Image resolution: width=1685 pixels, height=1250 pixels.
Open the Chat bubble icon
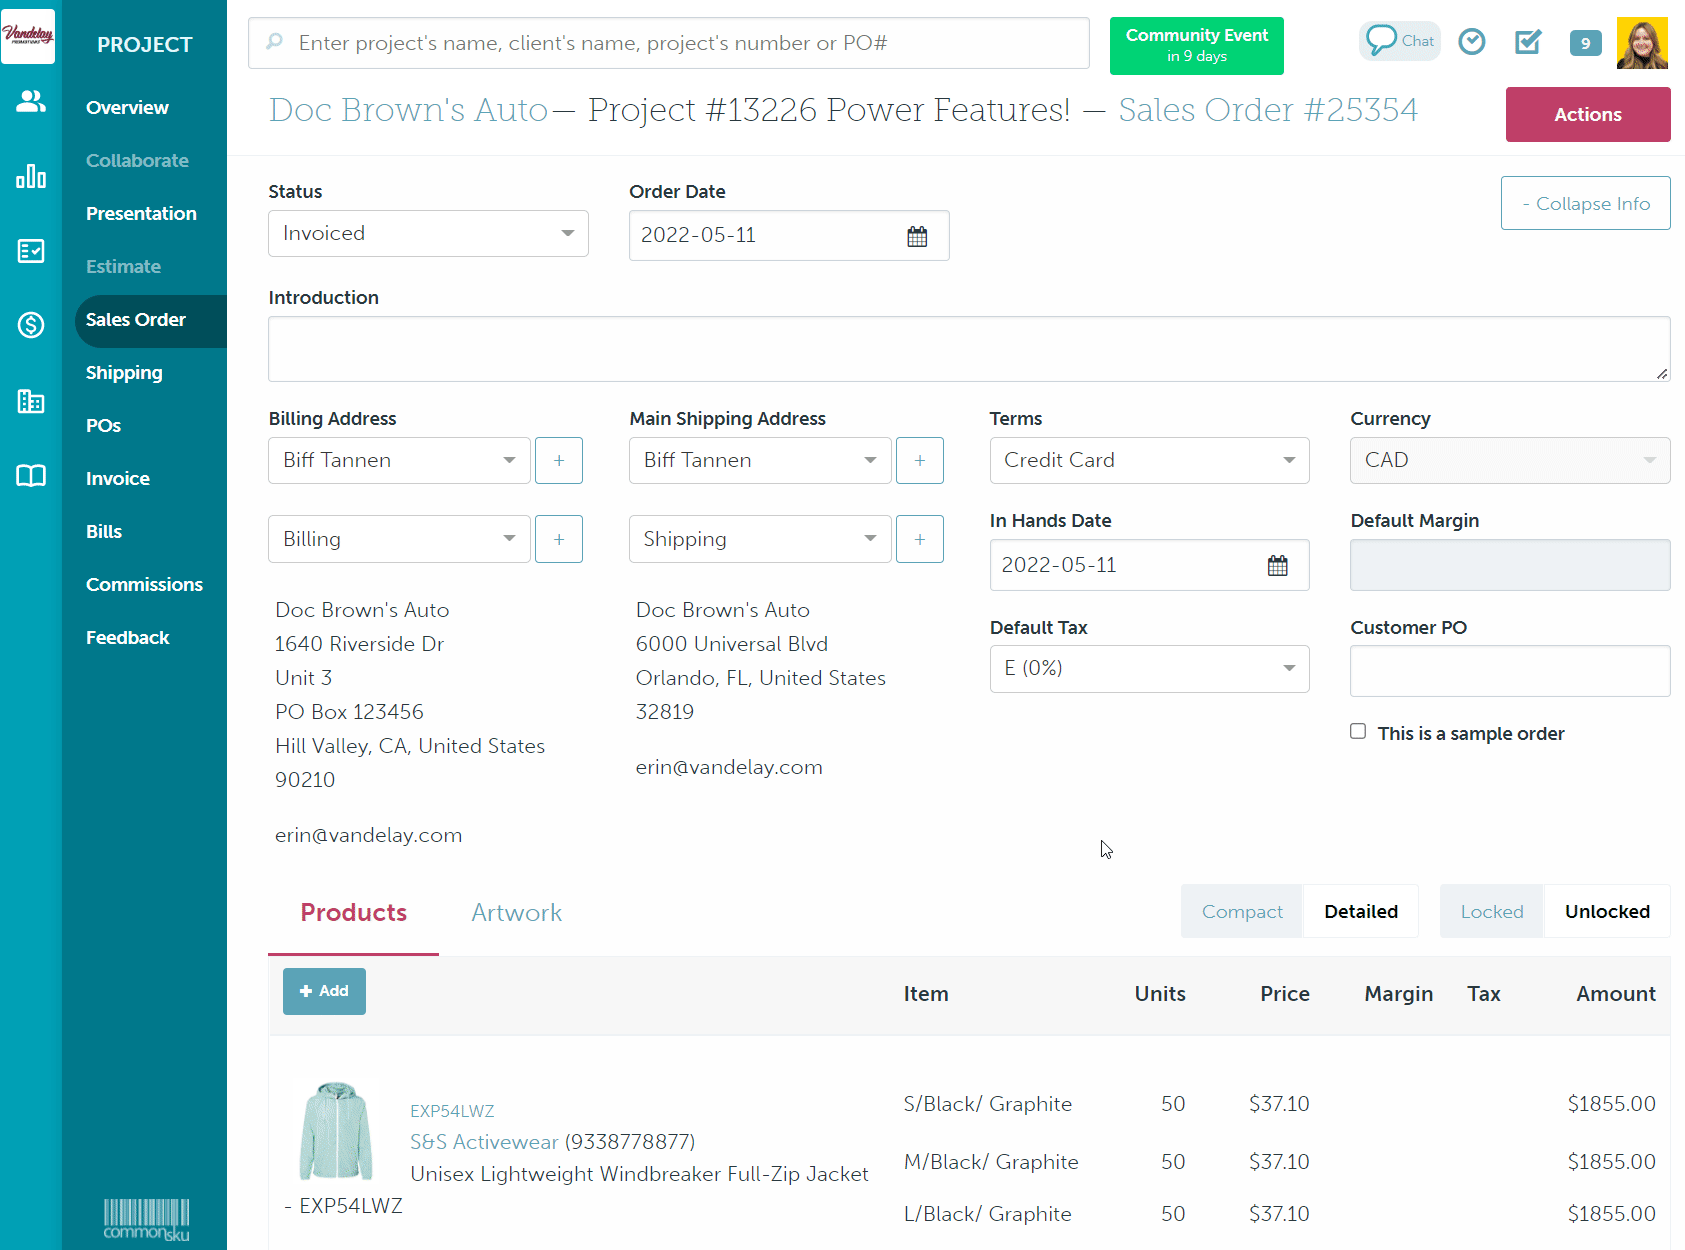tap(1399, 41)
